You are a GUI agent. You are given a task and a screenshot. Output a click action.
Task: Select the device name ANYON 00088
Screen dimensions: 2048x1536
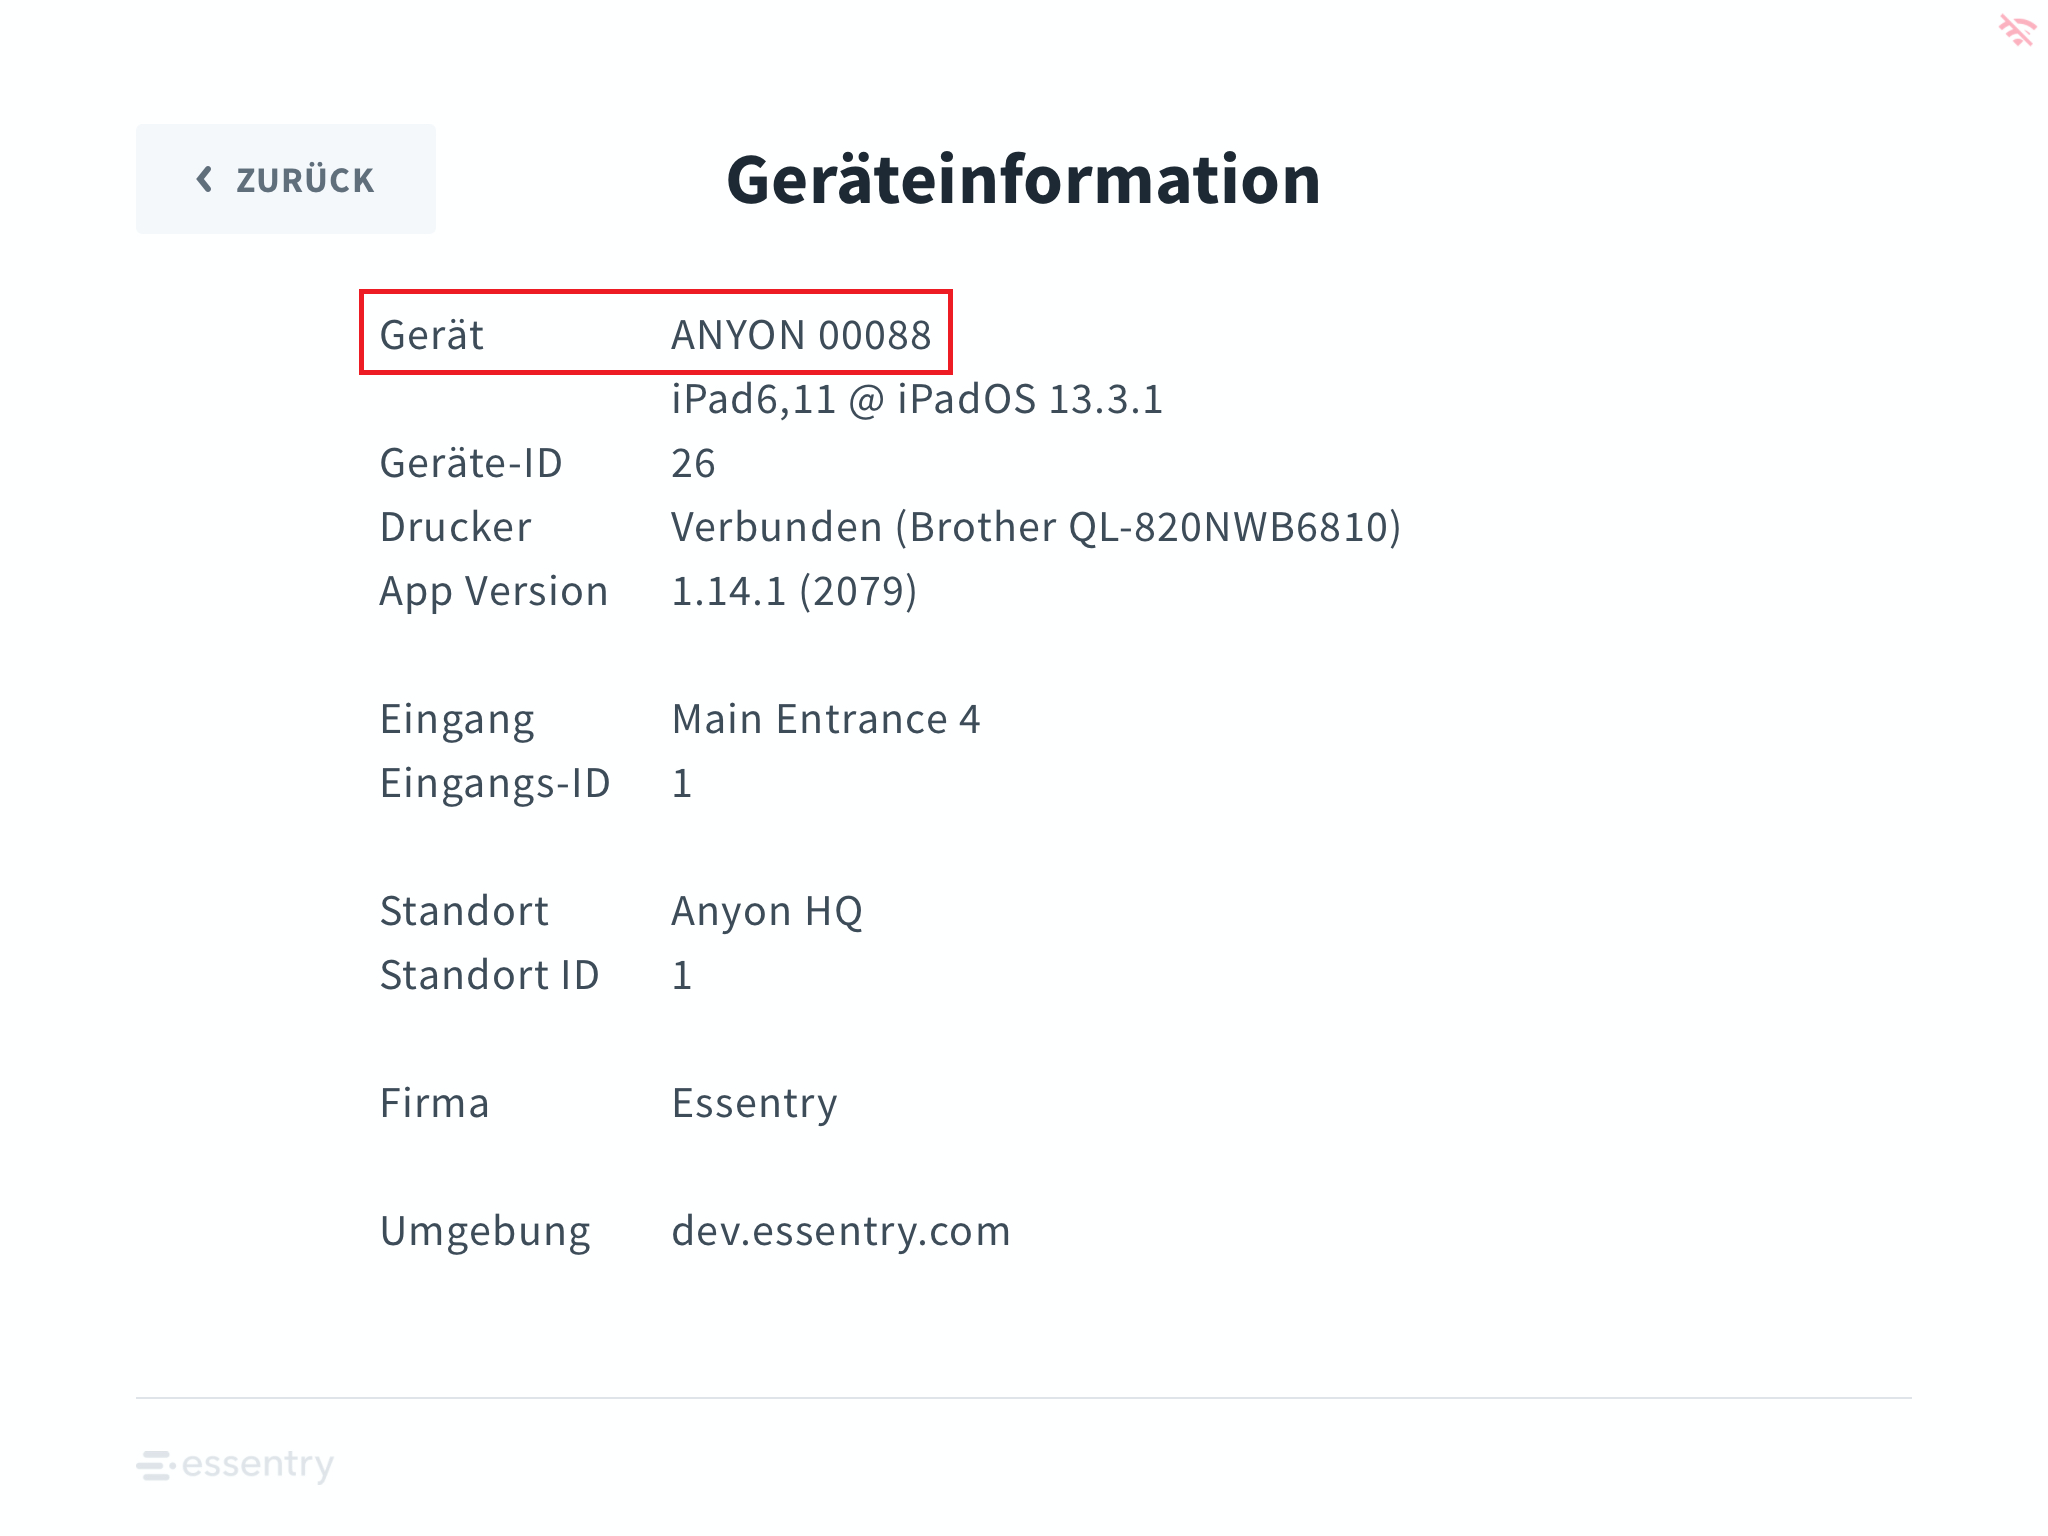point(801,335)
